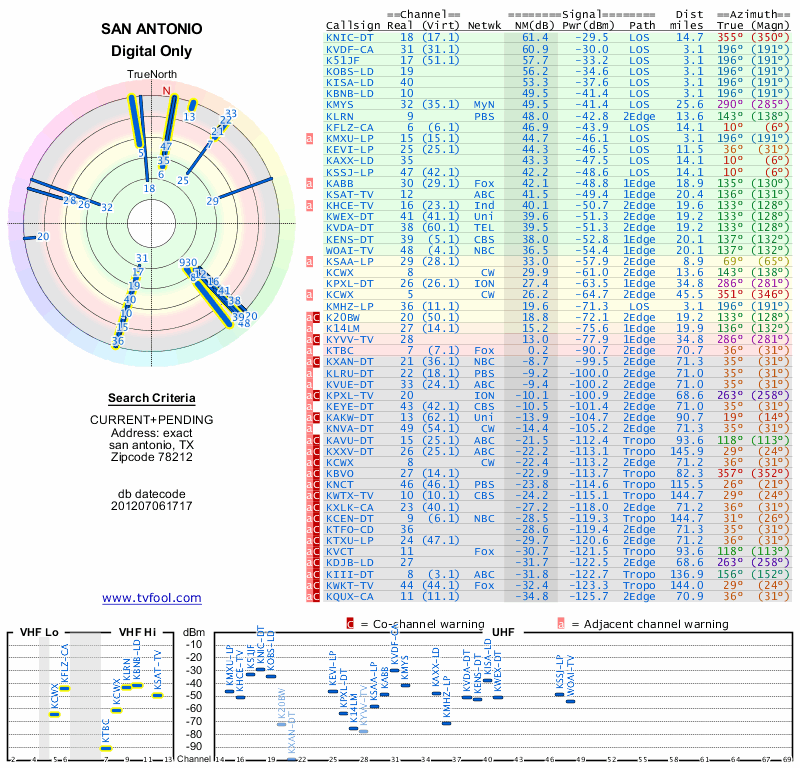Click adjacent warning marker on KABB row
The width and height of the screenshot is (800, 768).
click(309, 183)
